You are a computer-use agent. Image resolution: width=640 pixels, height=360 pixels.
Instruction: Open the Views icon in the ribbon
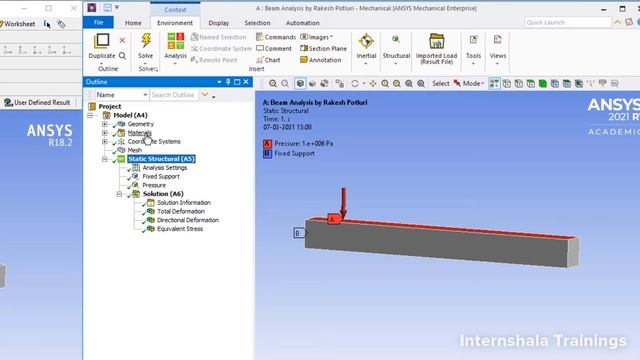click(x=498, y=40)
